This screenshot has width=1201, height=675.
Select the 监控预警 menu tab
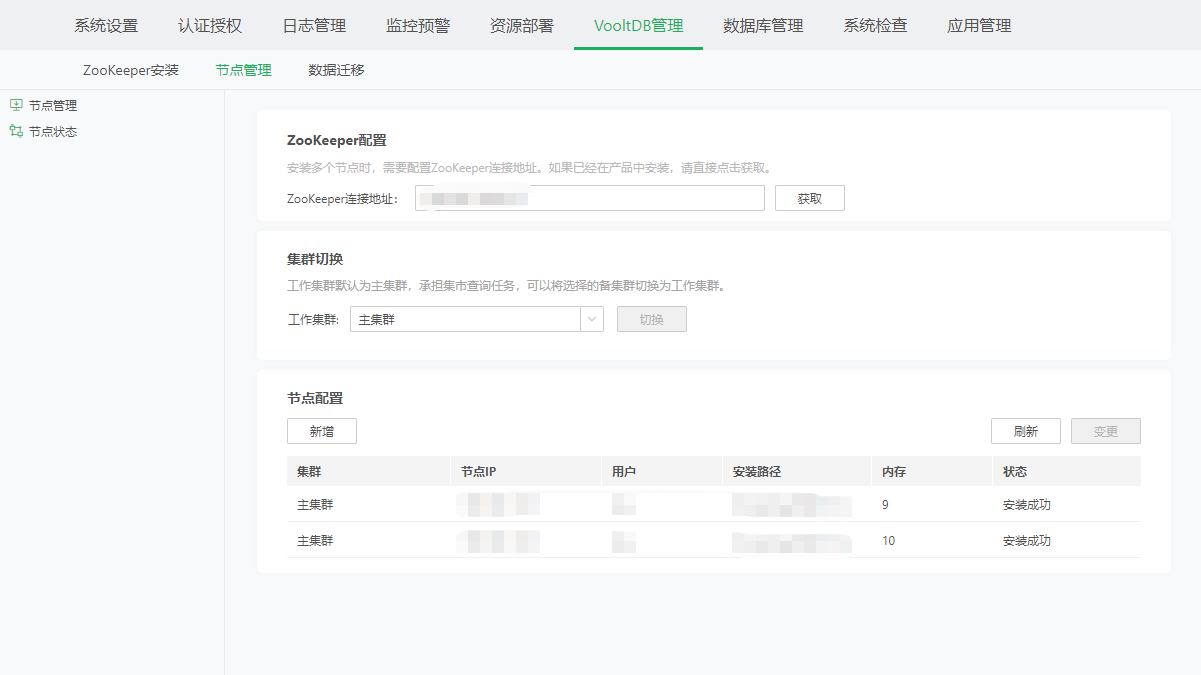[418, 26]
